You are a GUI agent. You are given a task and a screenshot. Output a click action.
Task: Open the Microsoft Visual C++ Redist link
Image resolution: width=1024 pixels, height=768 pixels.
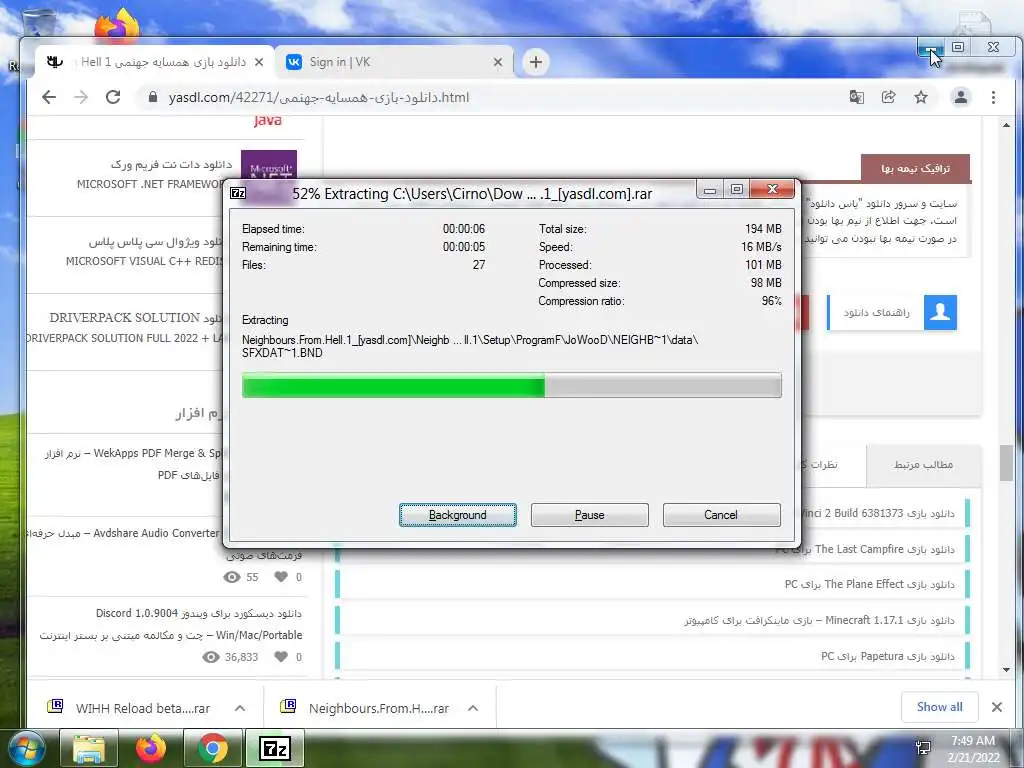[x=144, y=261]
